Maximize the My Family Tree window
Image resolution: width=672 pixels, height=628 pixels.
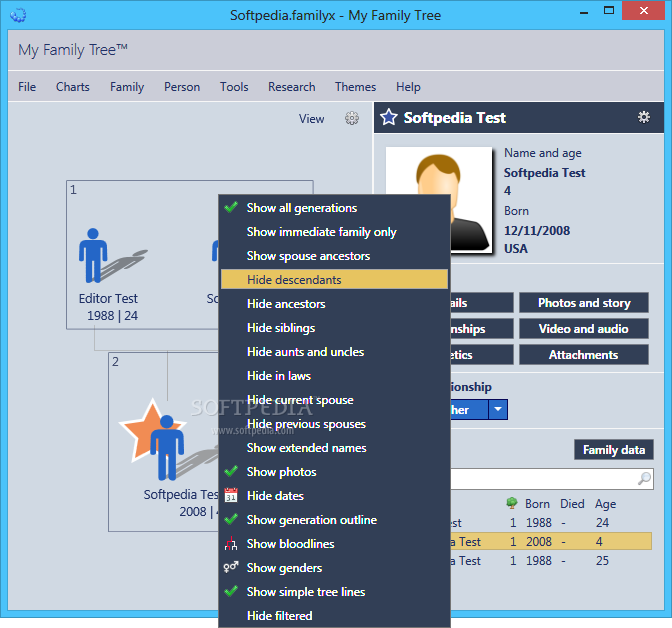coord(609,10)
